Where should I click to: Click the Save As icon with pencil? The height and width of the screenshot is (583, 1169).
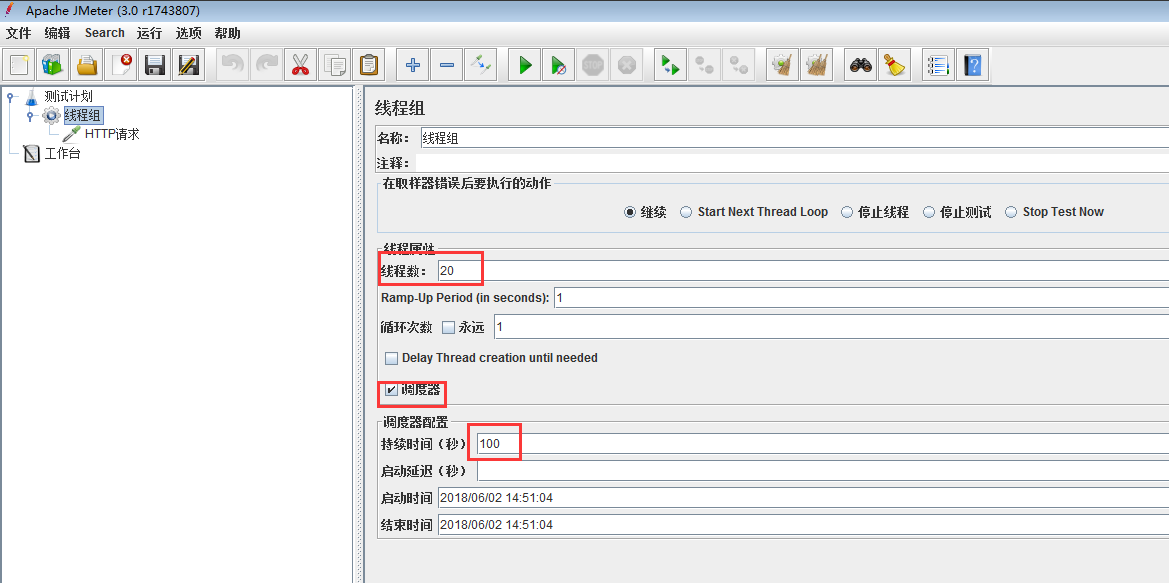[x=188, y=65]
